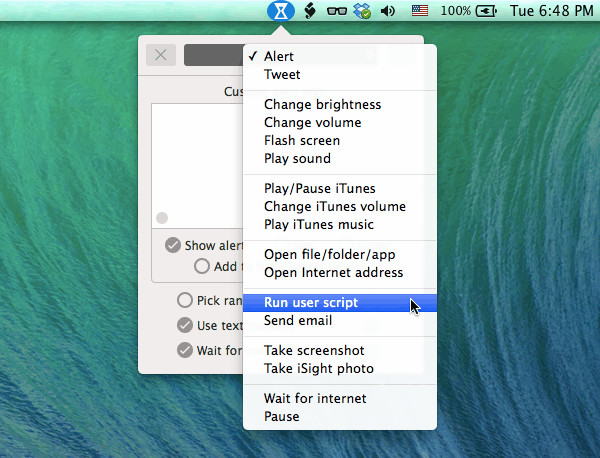600x458 pixels.
Task: Toggle the Add checkbox under Show alert
Action: pyautogui.click(x=202, y=266)
